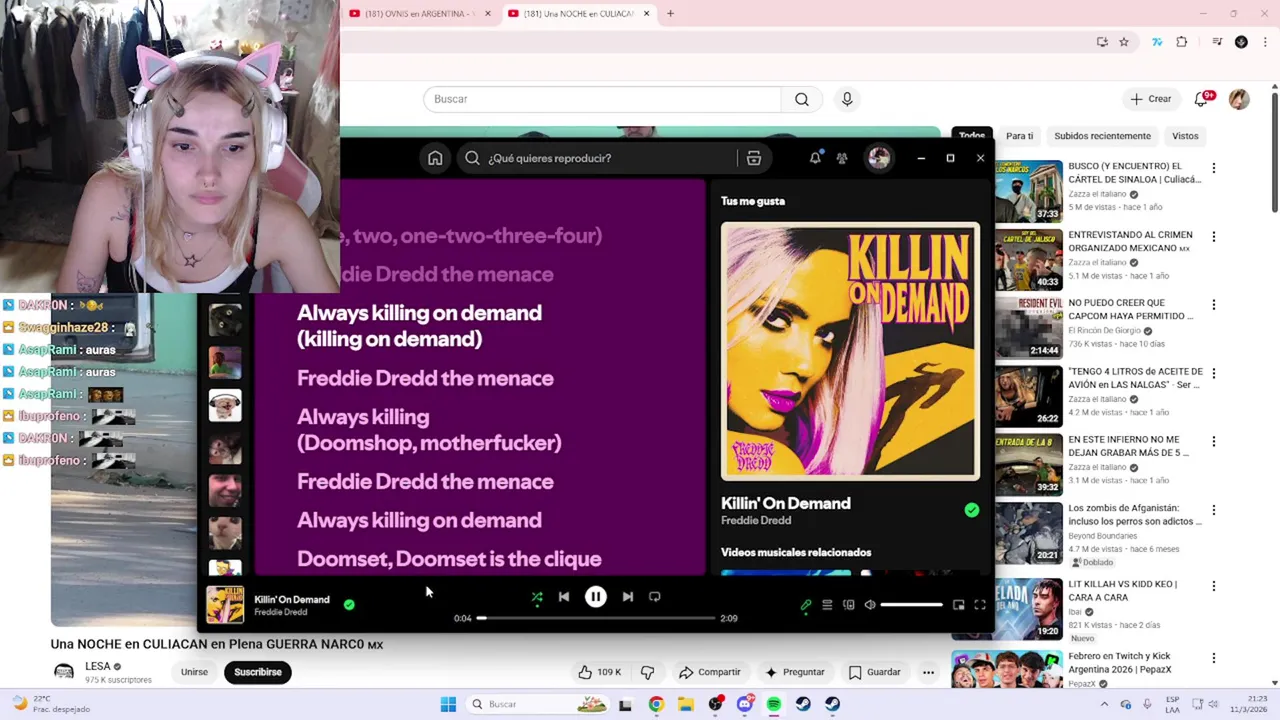Open options for 'ENTREVISTANDO AL CRIMEN ORGANIZADO' video

tap(1213, 237)
